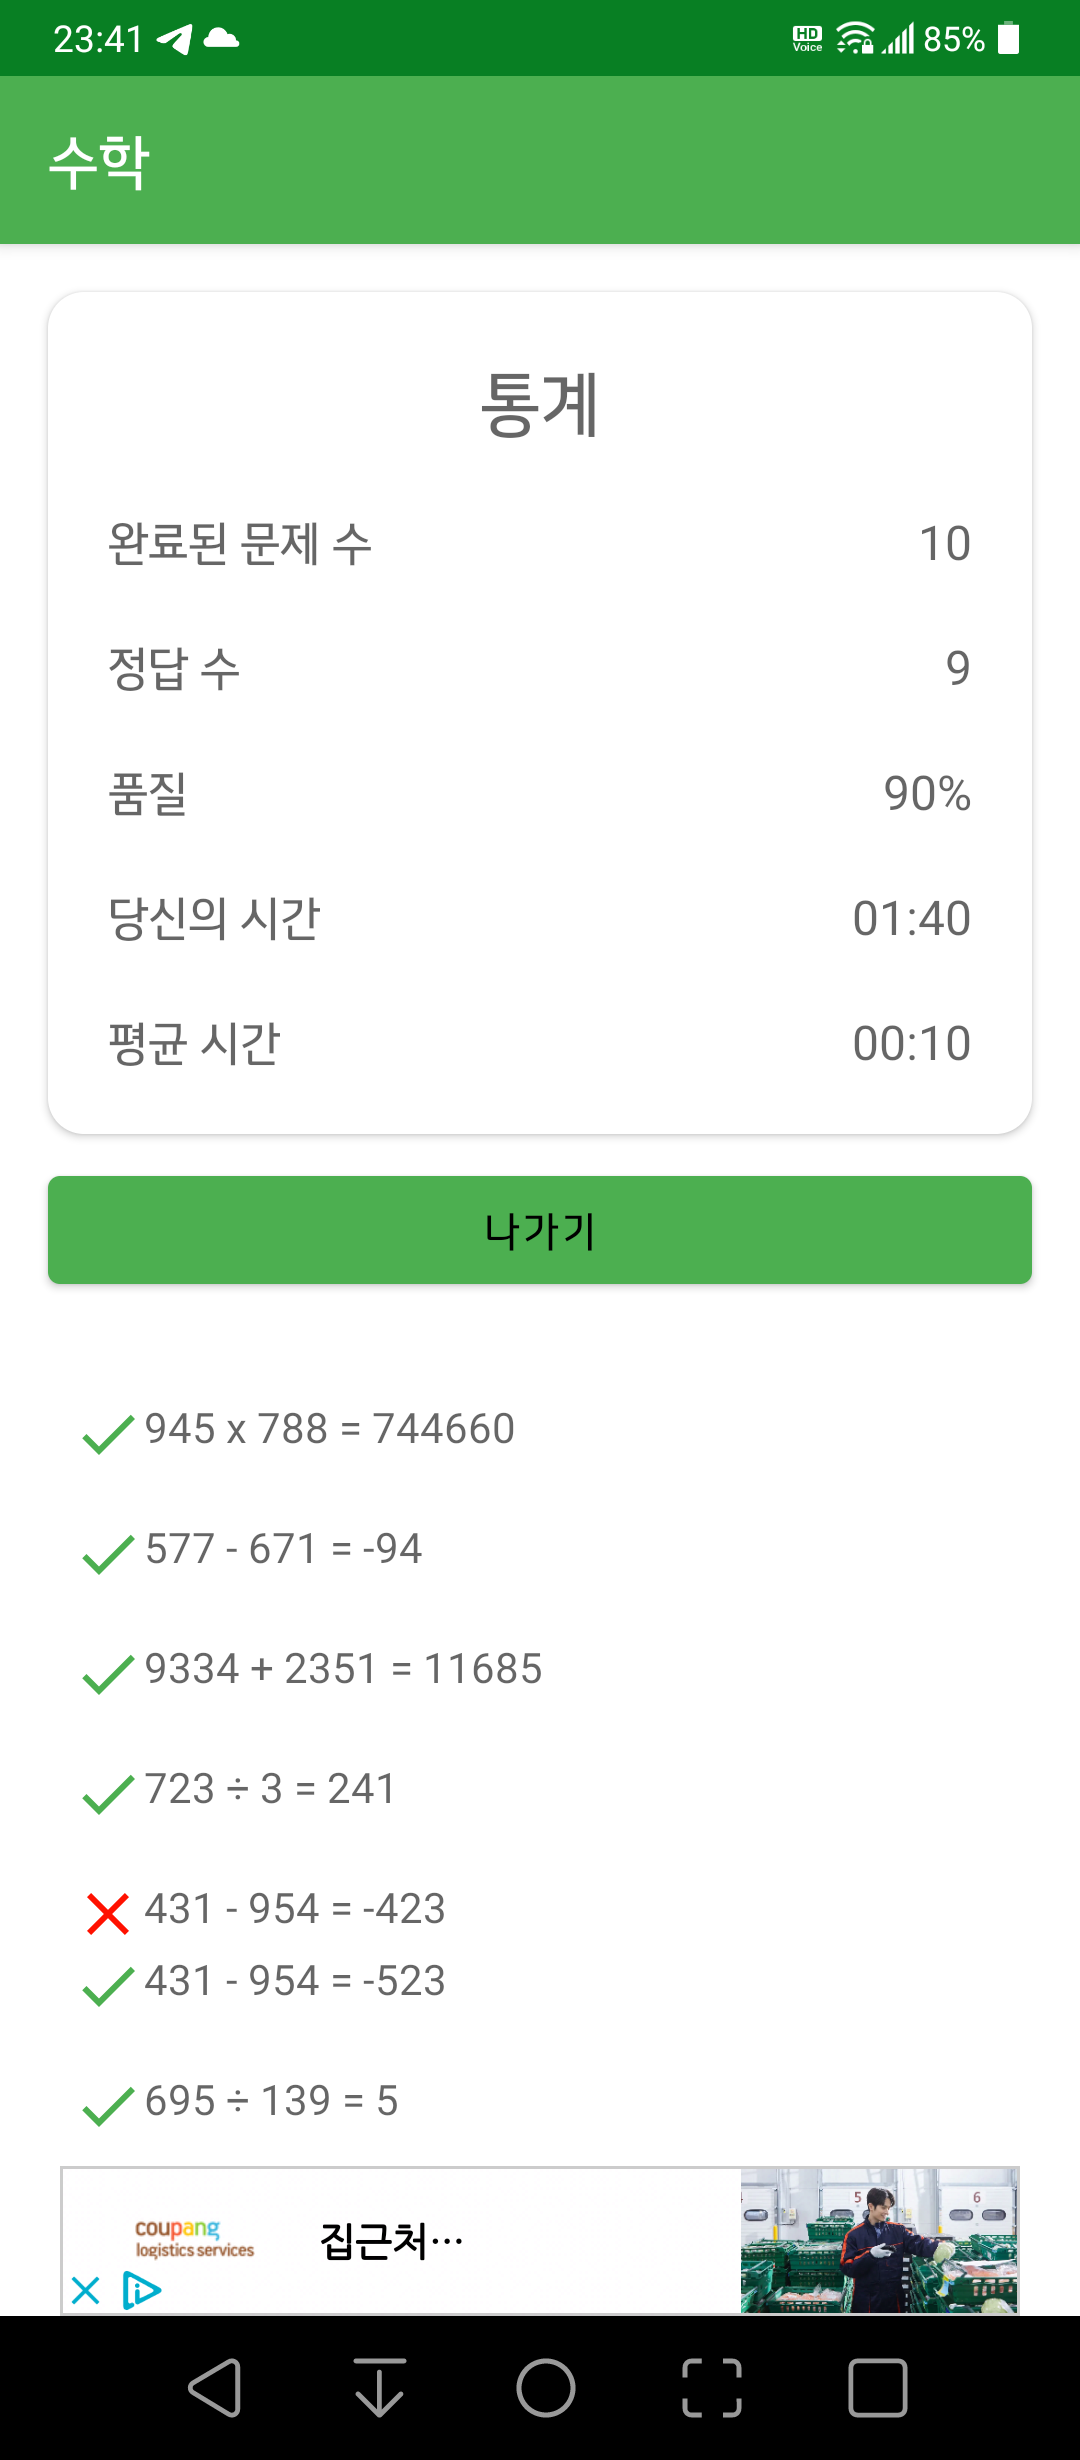1080x2460 pixels.
Task: Tap the Android back navigation triangle
Action: (215, 2388)
